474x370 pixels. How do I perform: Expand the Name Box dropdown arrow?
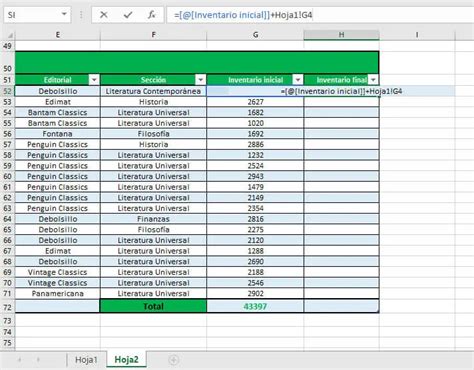pos(64,15)
